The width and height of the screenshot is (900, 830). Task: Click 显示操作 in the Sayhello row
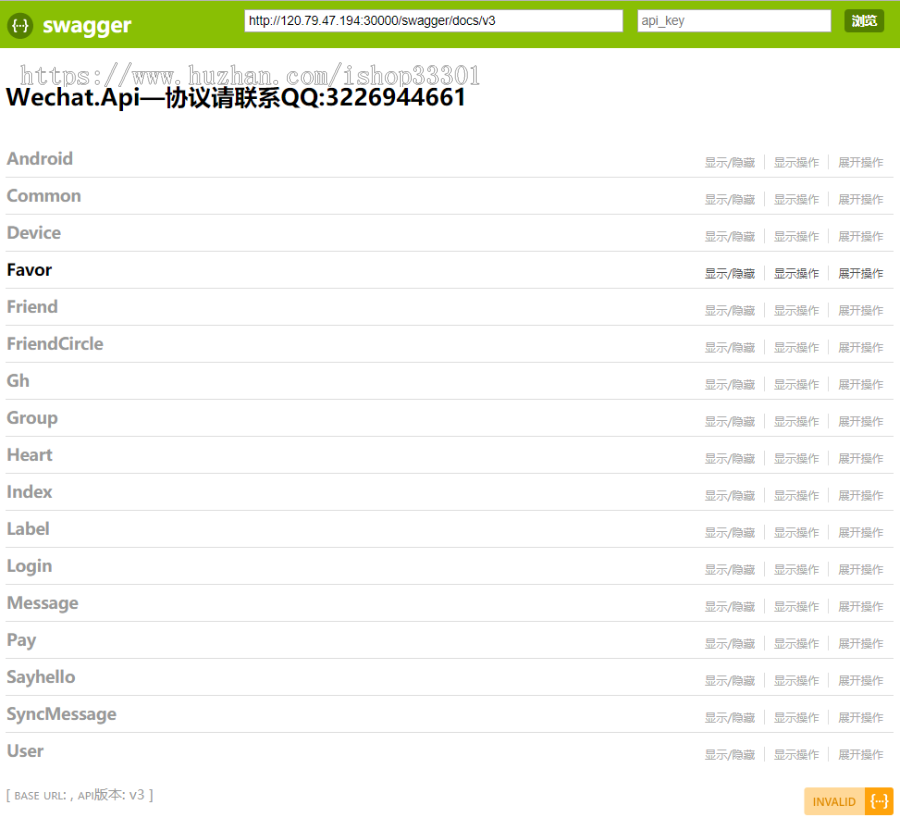(x=797, y=681)
